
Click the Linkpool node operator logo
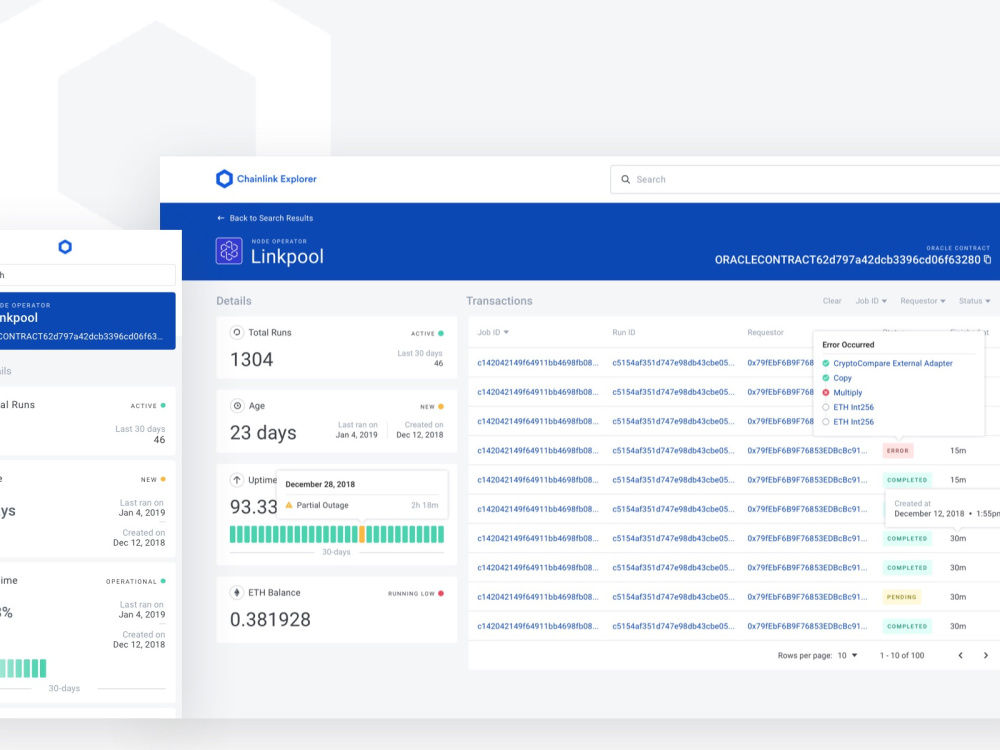click(229, 251)
